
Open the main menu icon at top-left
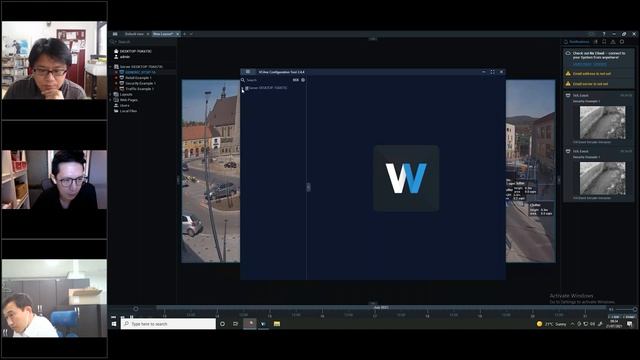click(115, 34)
